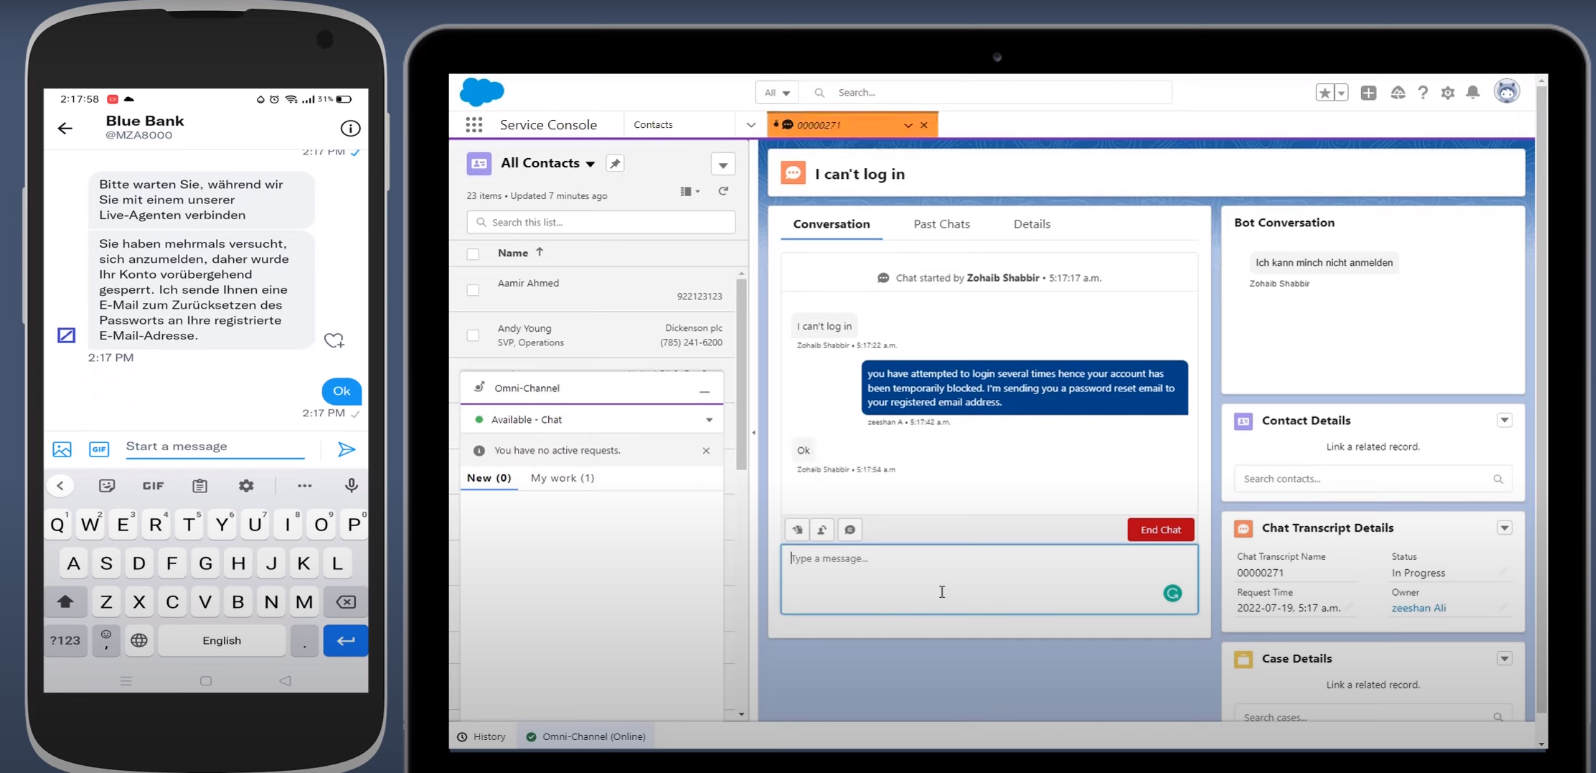Click the notifications bell icon
The image size is (1596, 773).
point(1473,93)
